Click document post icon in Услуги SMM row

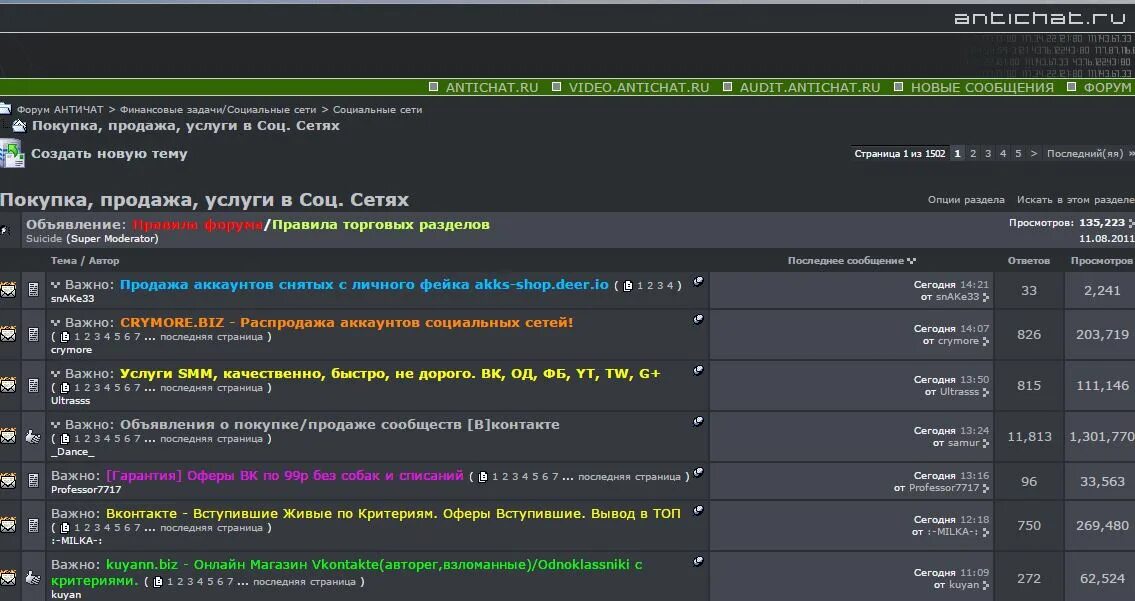[33, 385]
